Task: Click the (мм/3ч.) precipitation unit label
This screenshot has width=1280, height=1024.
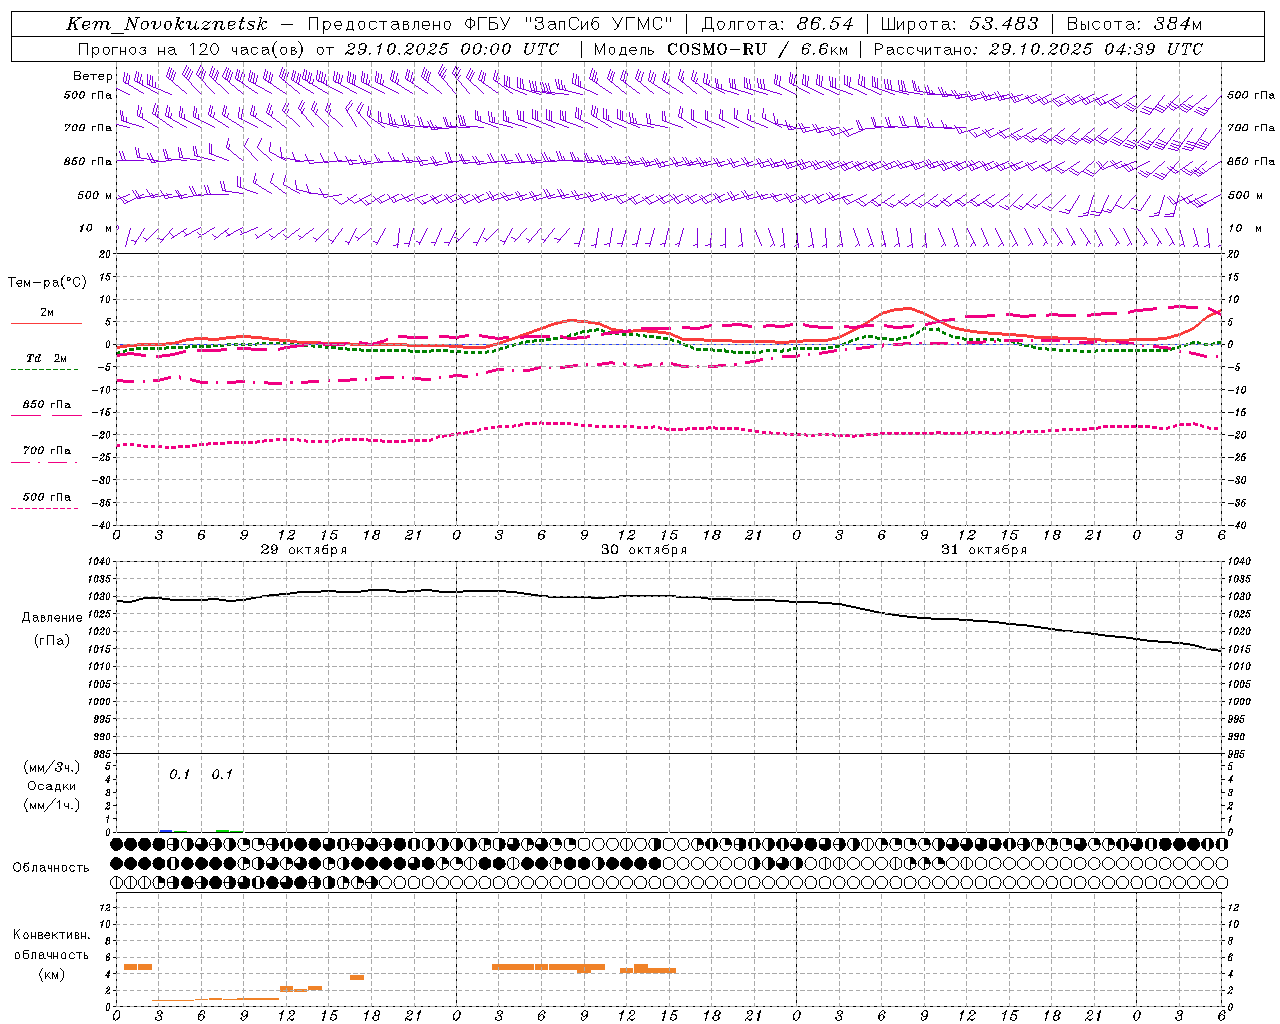Action: click(x=52, y=767)
